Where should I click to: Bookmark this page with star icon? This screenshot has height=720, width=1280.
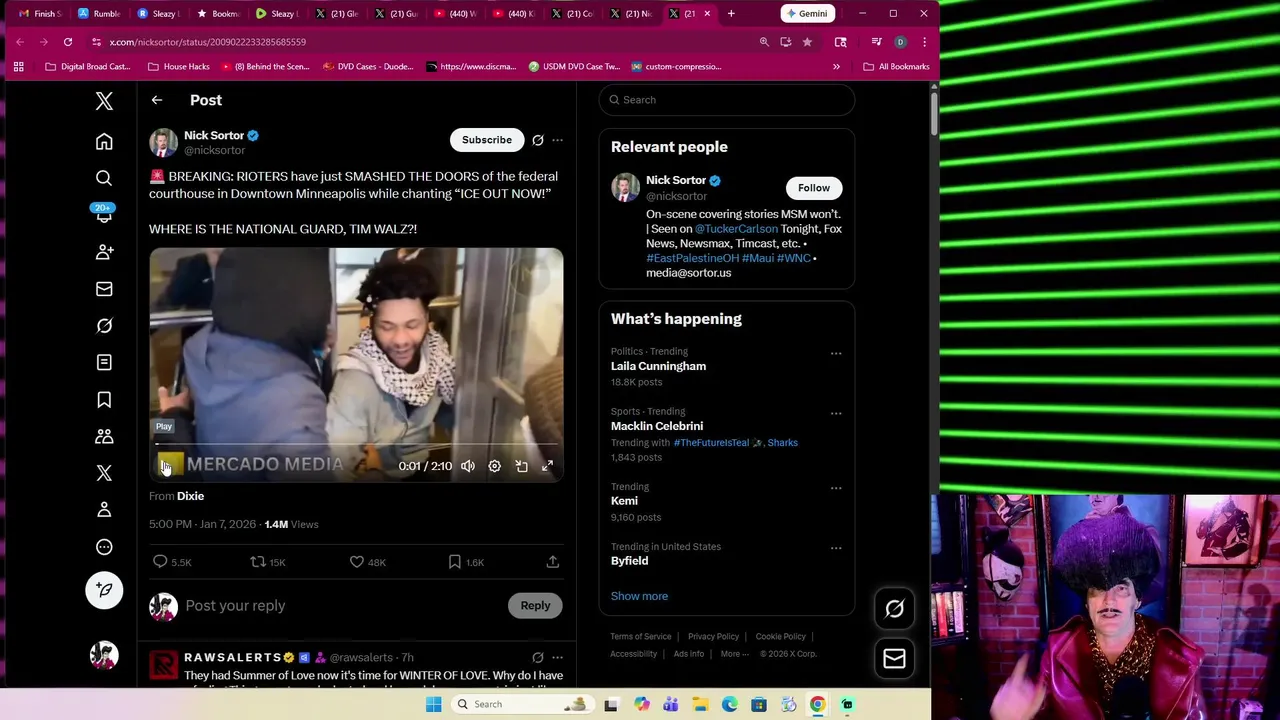coord(807,42)
